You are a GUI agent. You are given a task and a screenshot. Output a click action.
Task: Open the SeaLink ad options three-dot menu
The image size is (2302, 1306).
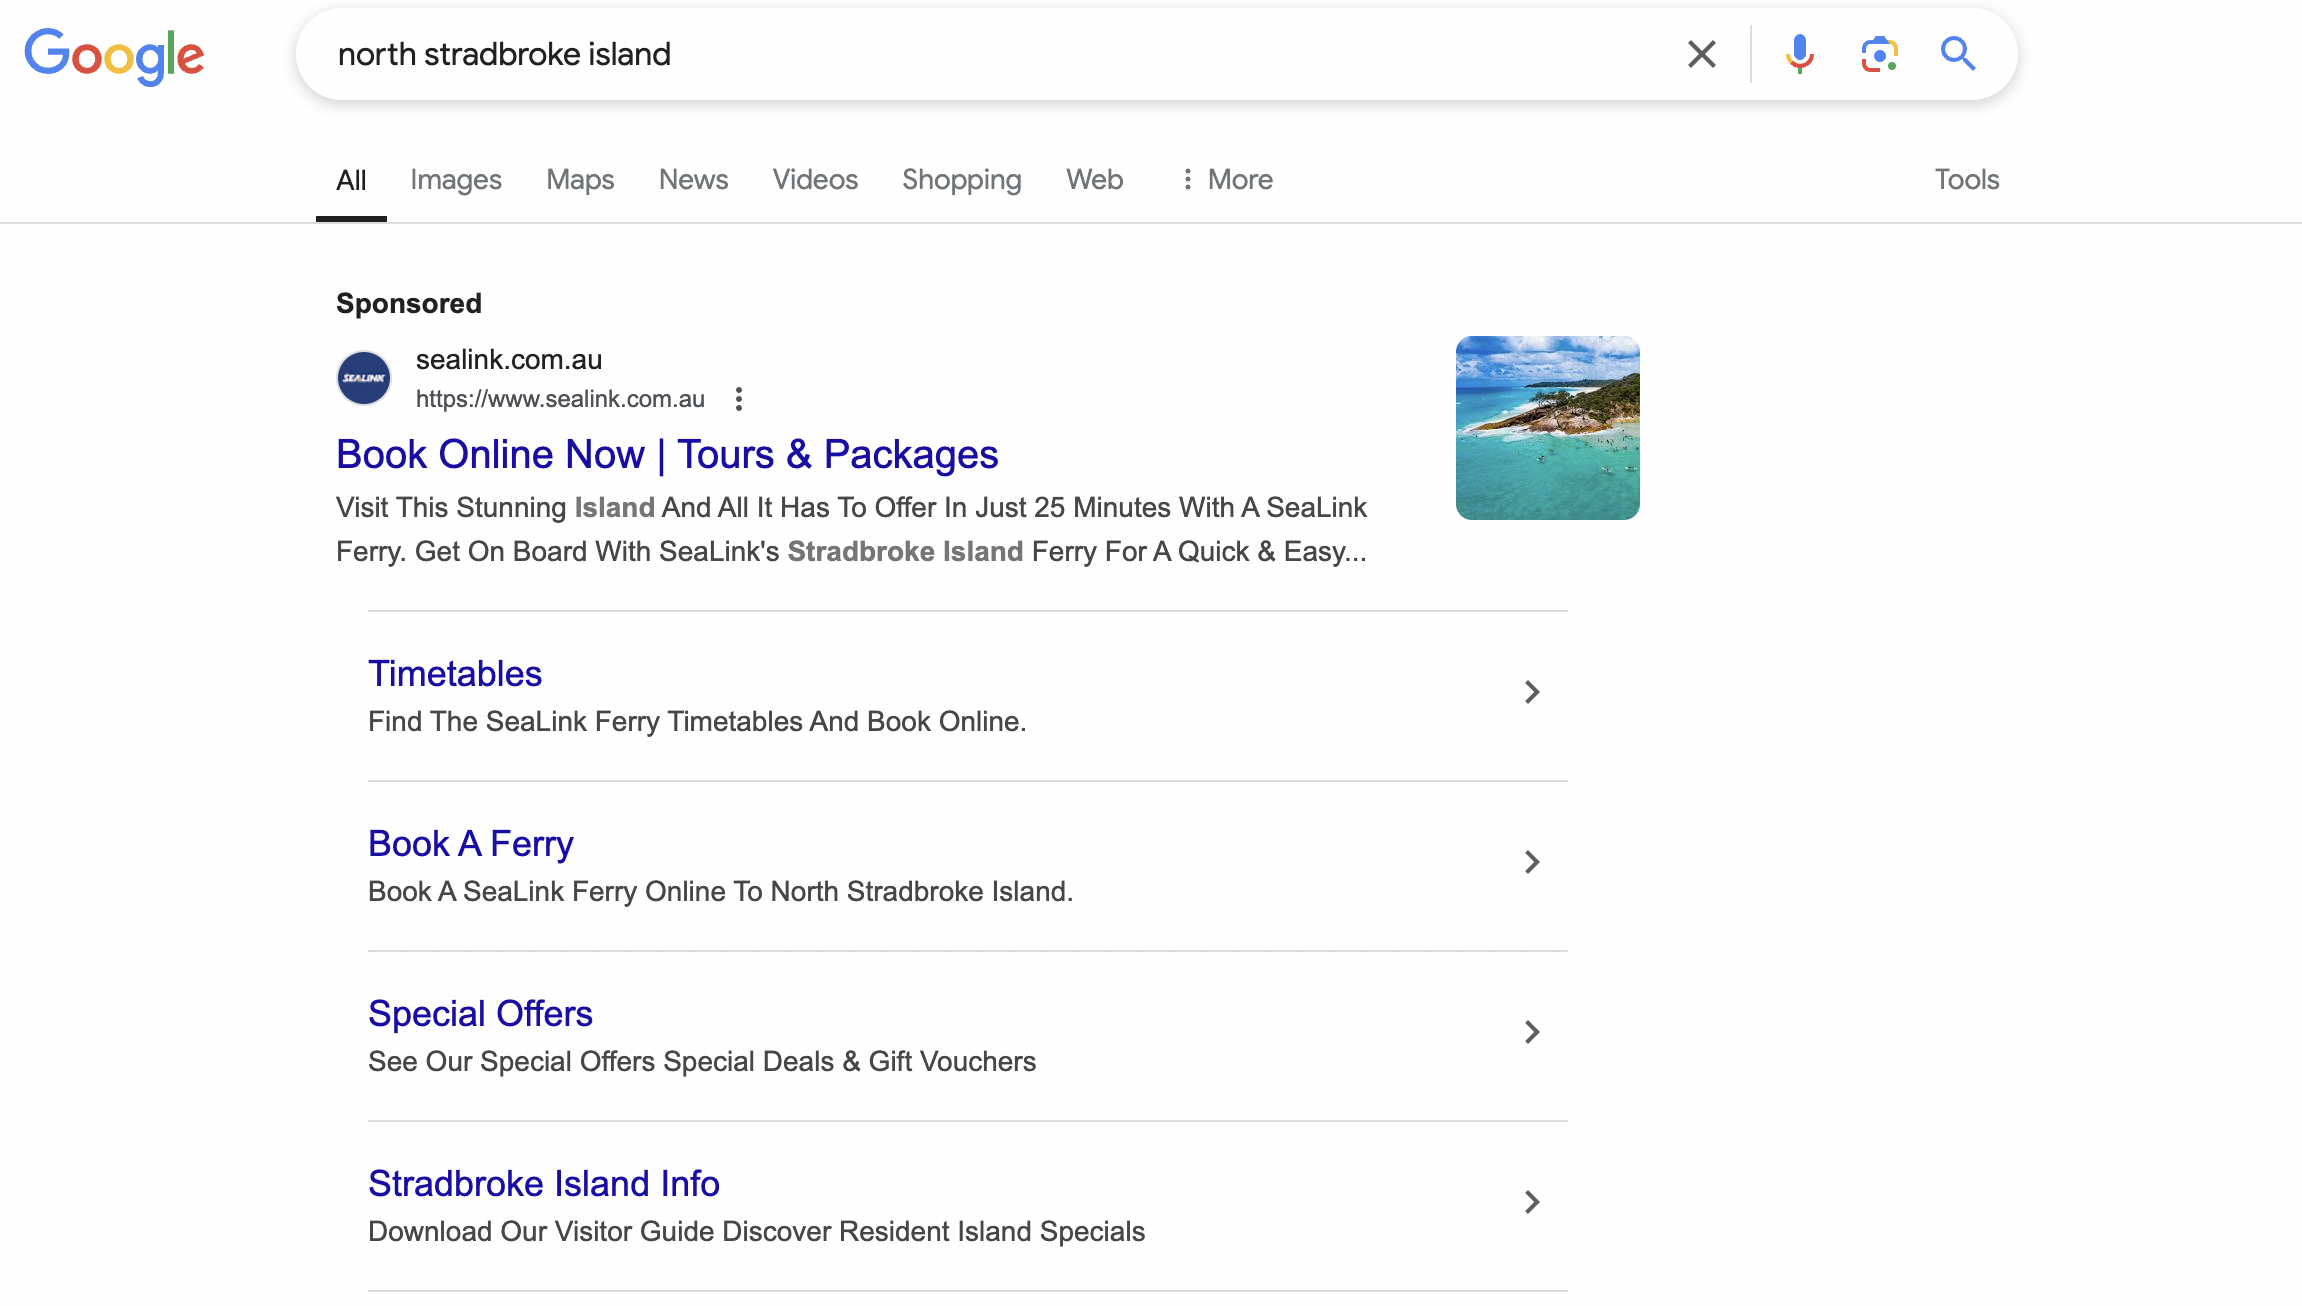739,399
